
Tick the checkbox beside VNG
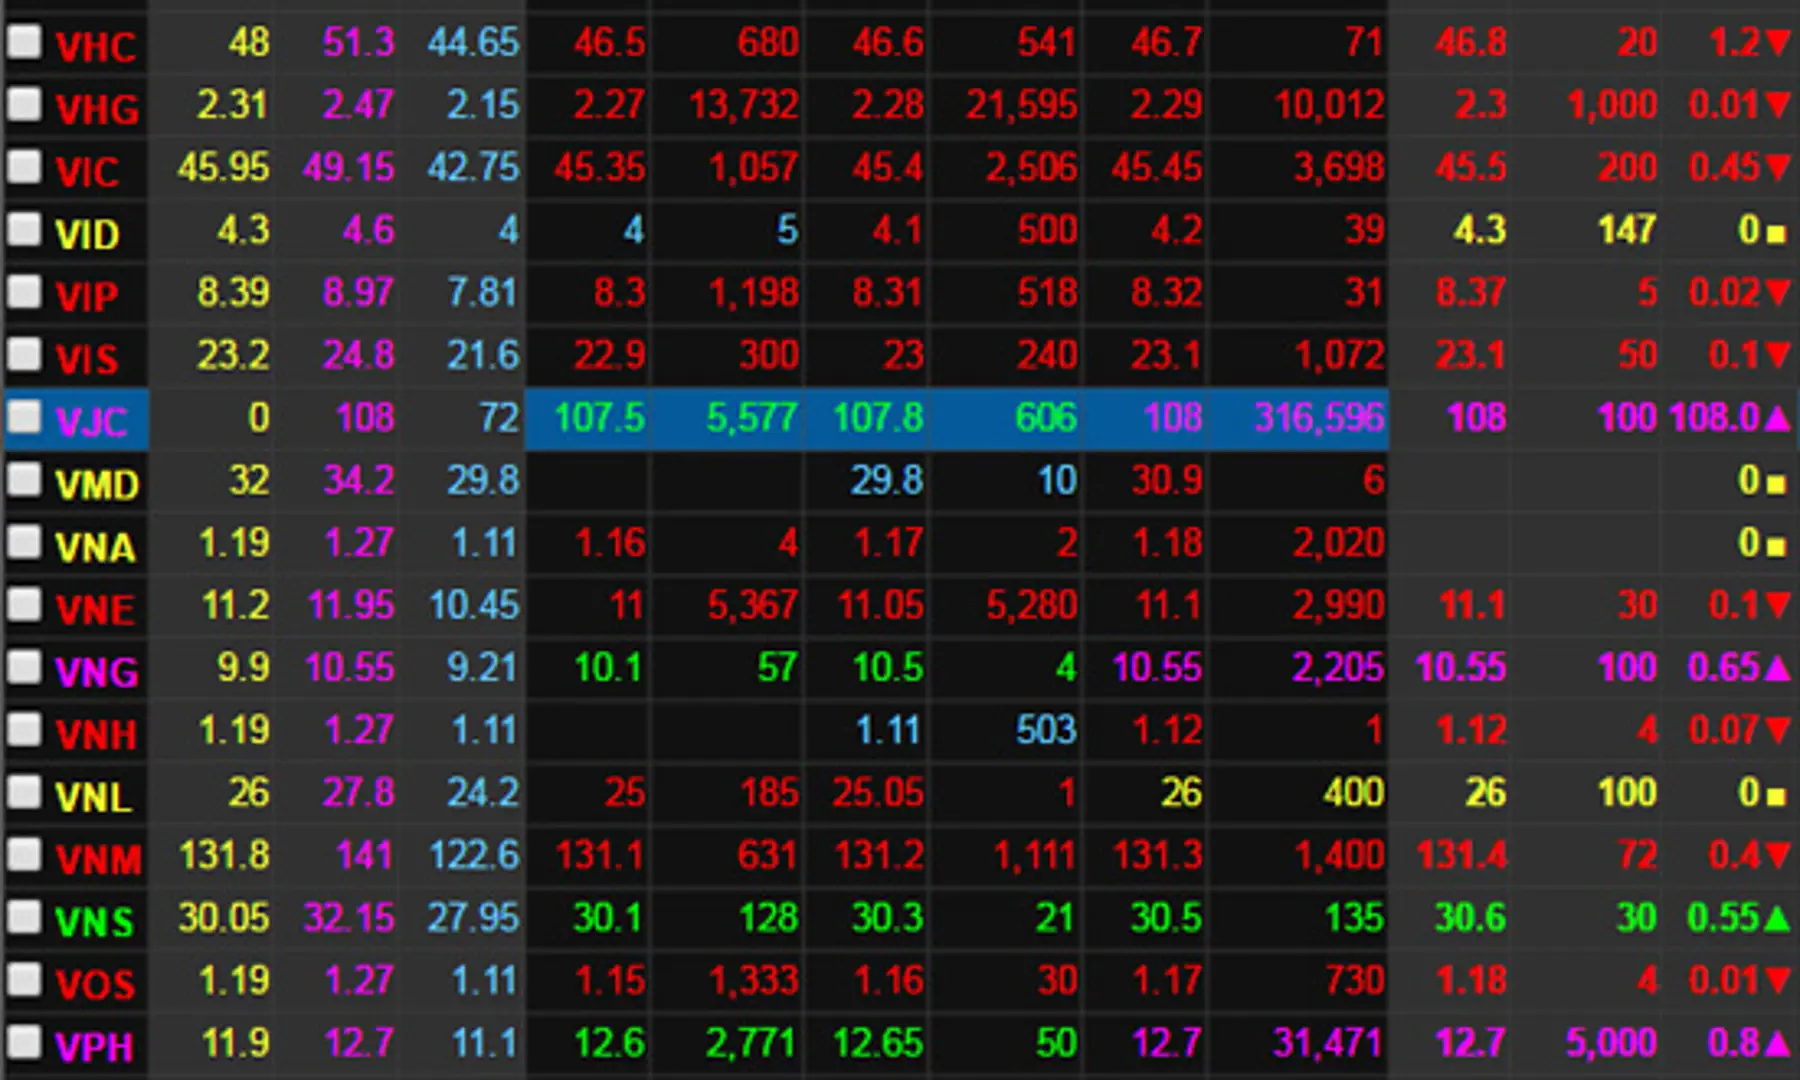[24, 667]
